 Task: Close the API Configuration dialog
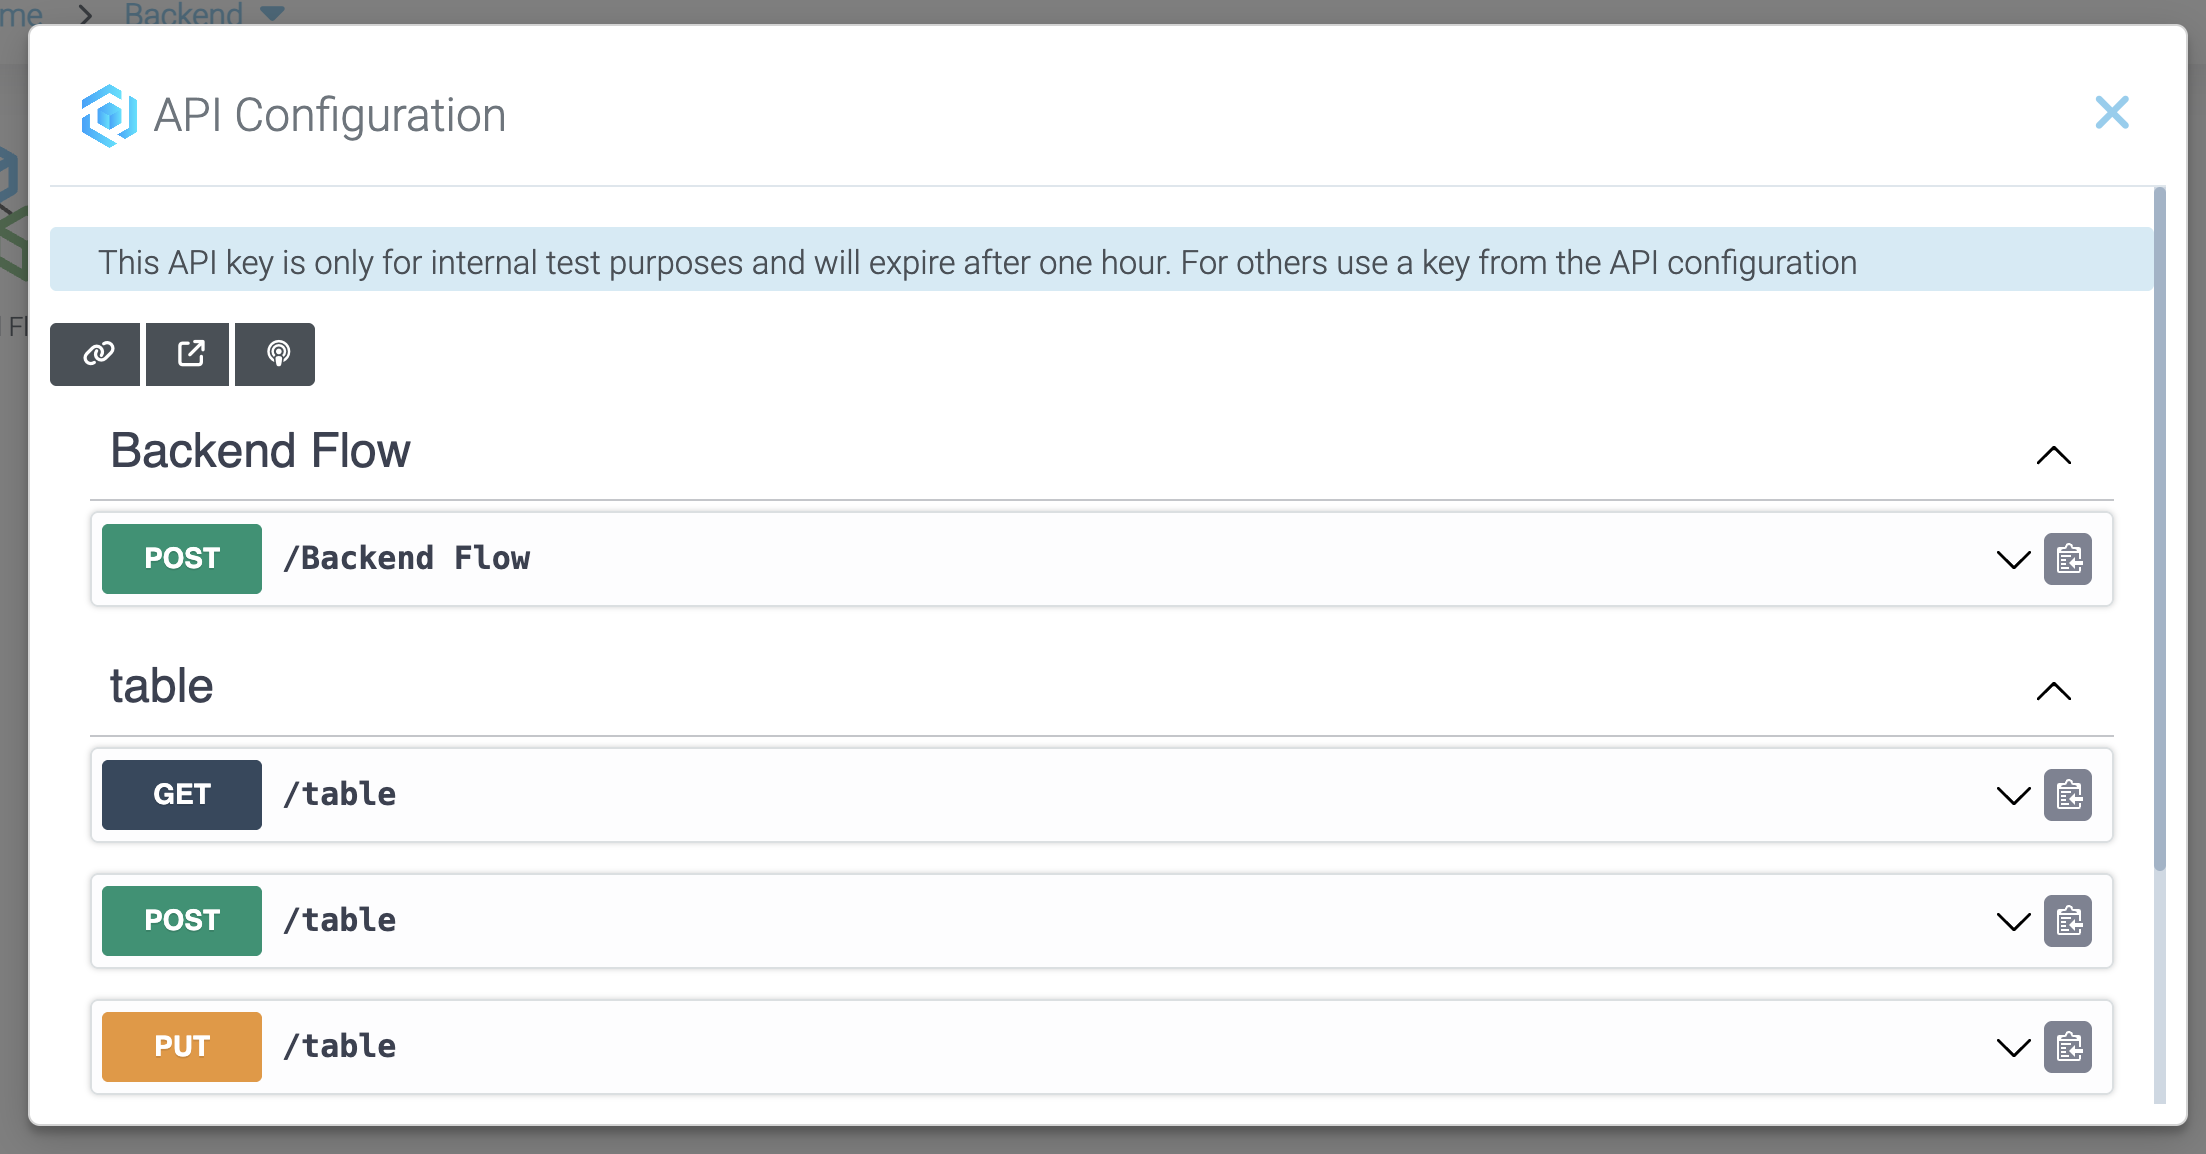[x=2112, y=113]
